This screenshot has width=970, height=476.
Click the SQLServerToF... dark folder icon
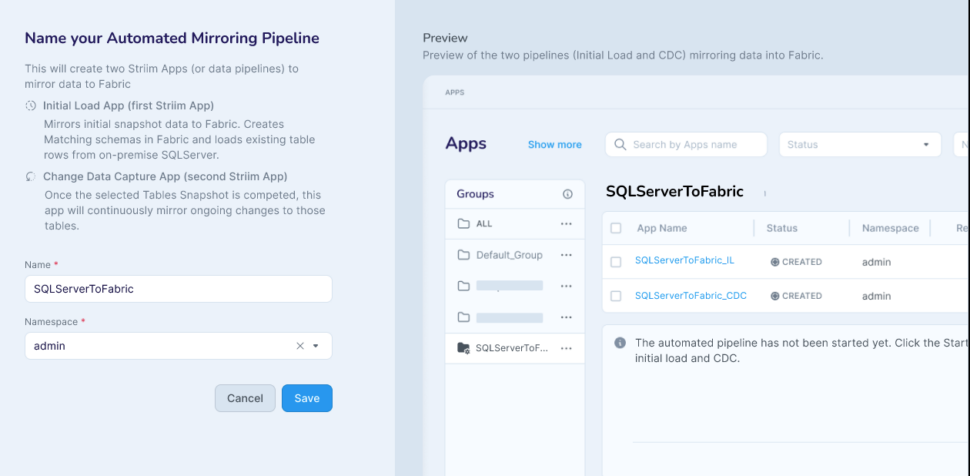[x=463, y=348]
